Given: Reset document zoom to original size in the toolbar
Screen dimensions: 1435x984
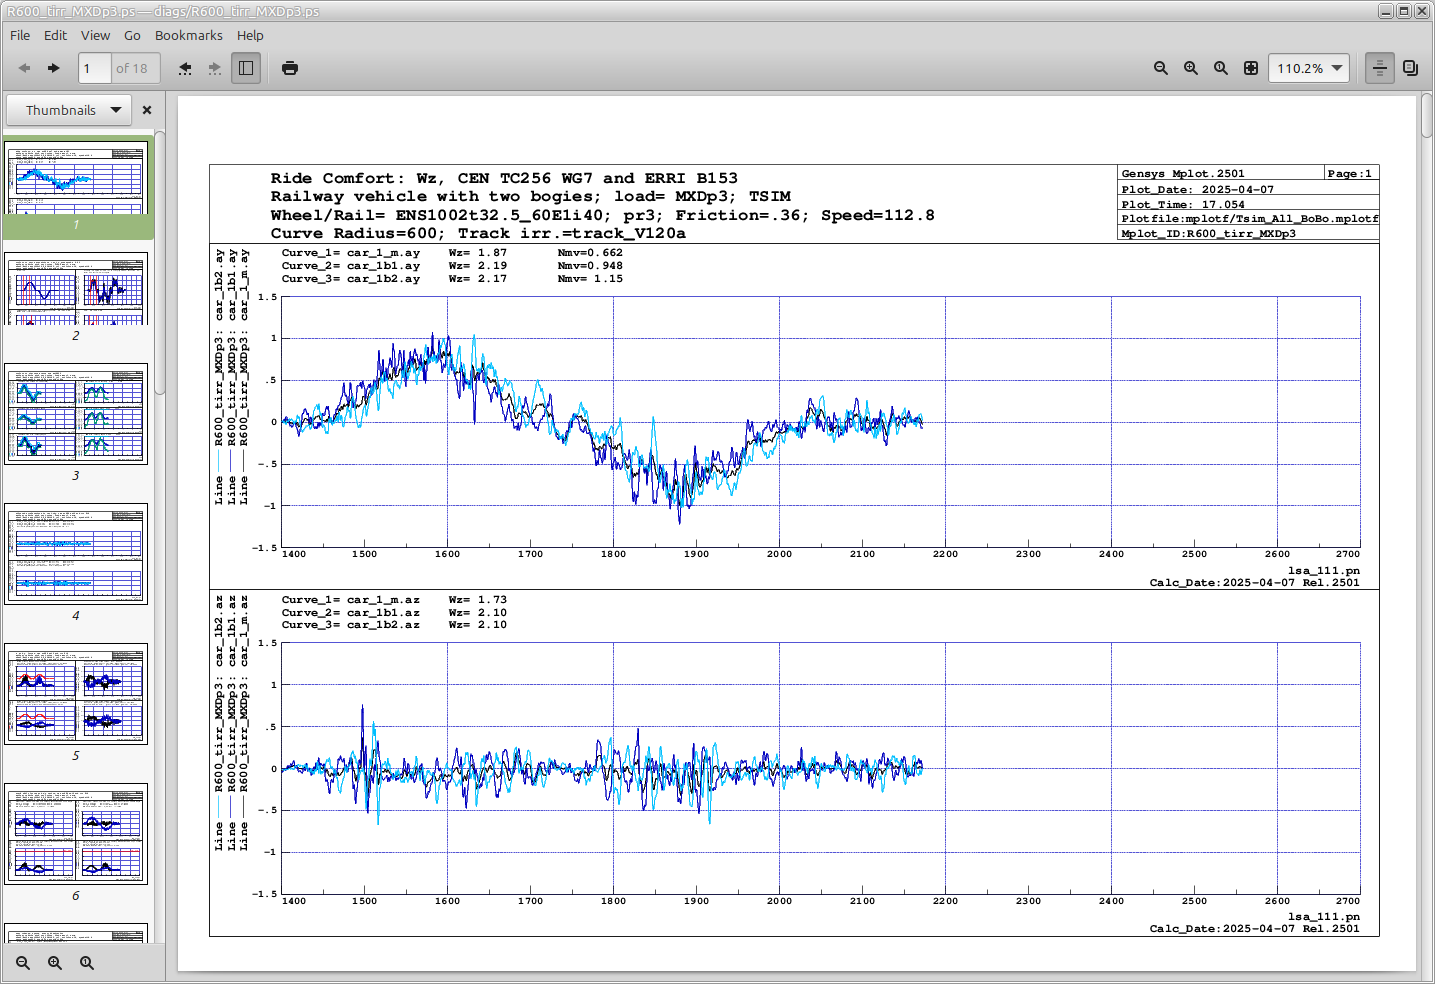Looking at the screenshot, I should pos(1221,68).
